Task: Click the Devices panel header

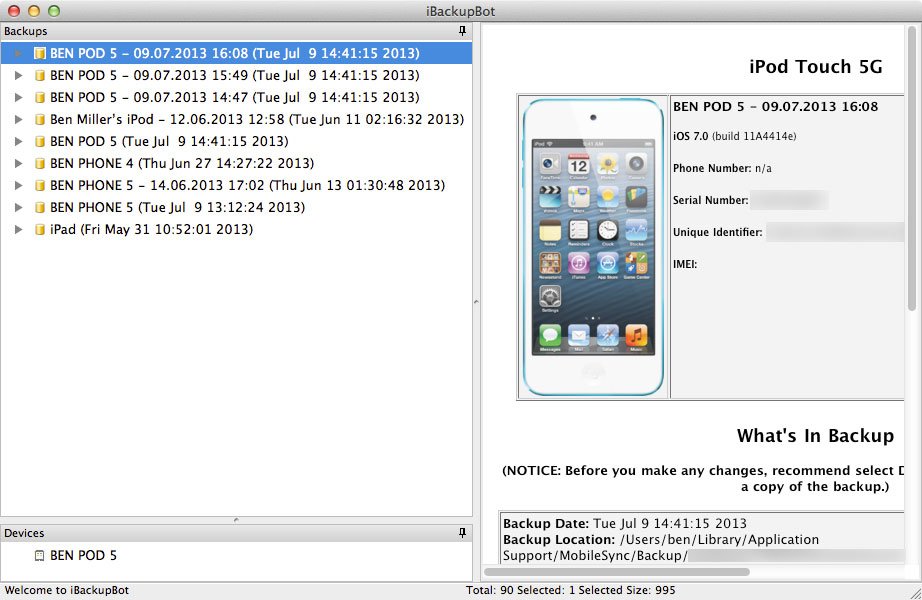Action: (236, 533)
